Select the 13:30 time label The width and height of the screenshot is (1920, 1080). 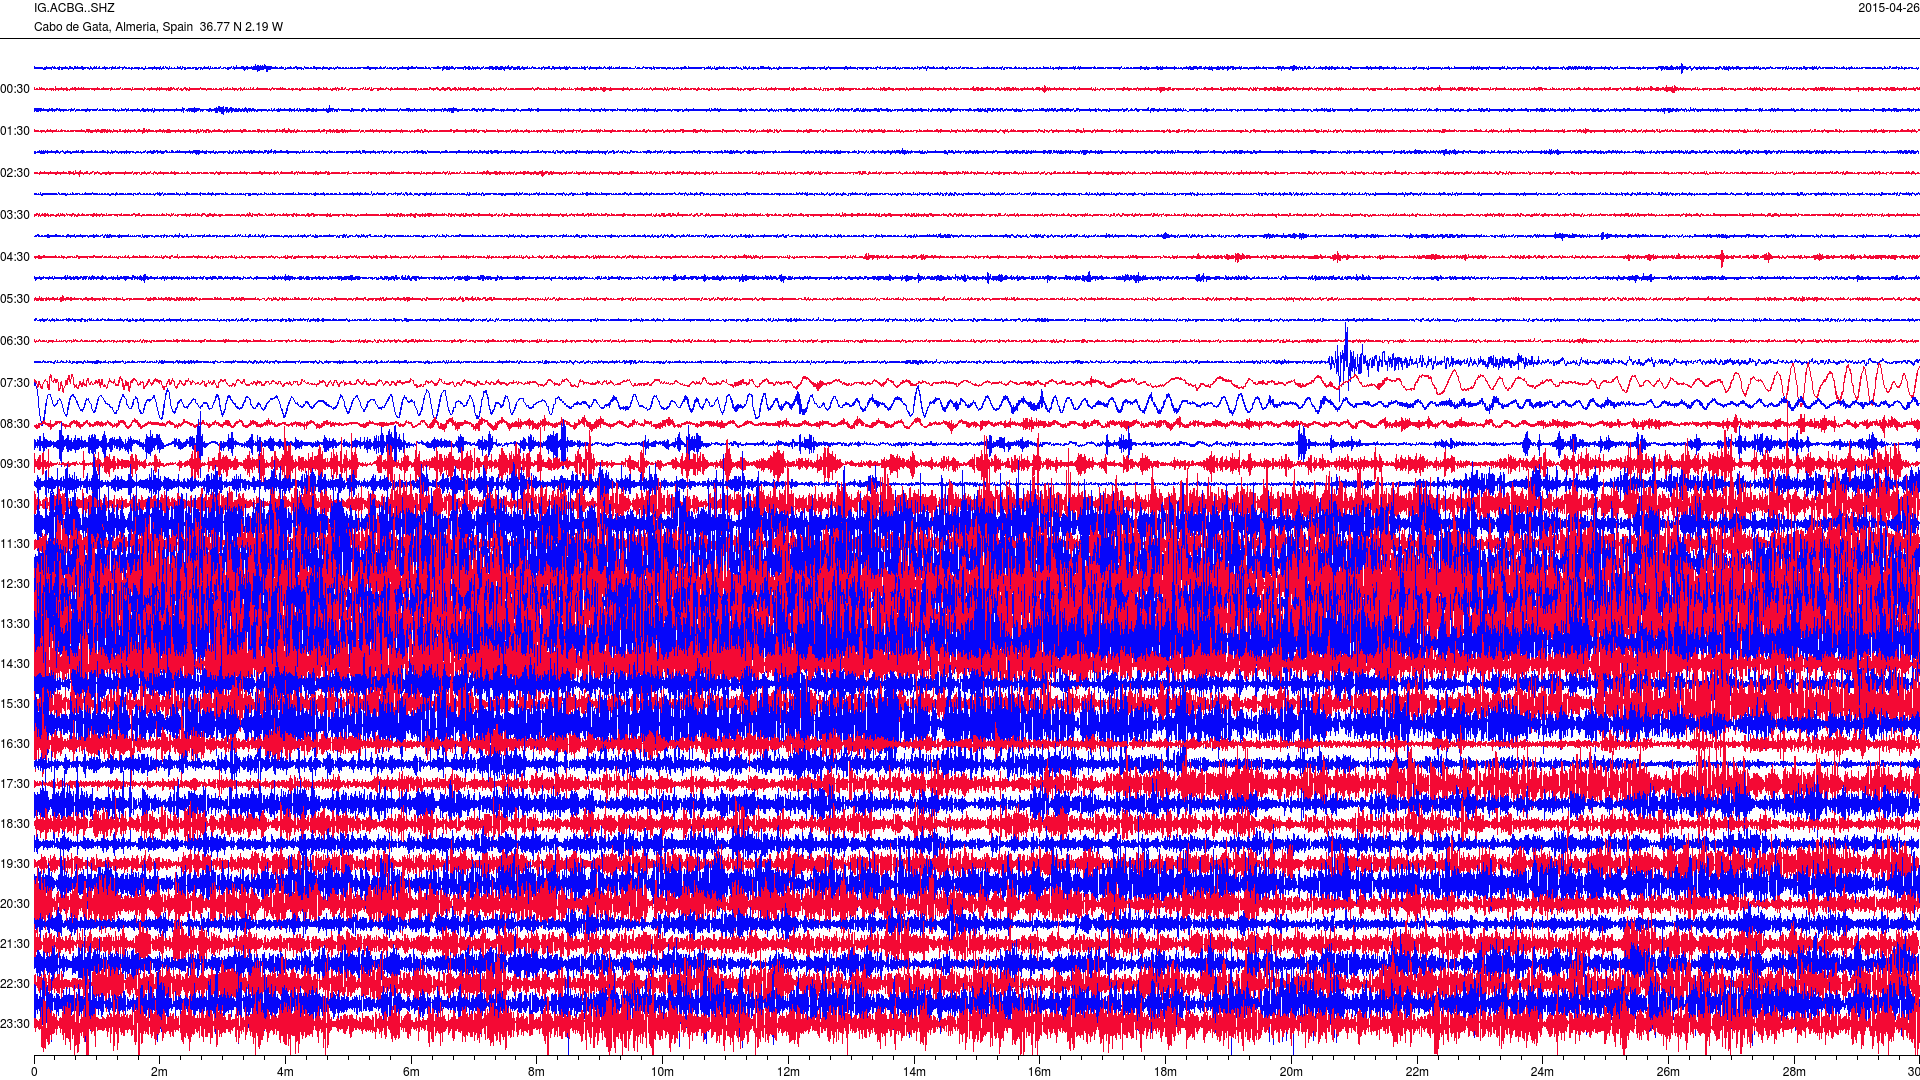click(15, 624)
